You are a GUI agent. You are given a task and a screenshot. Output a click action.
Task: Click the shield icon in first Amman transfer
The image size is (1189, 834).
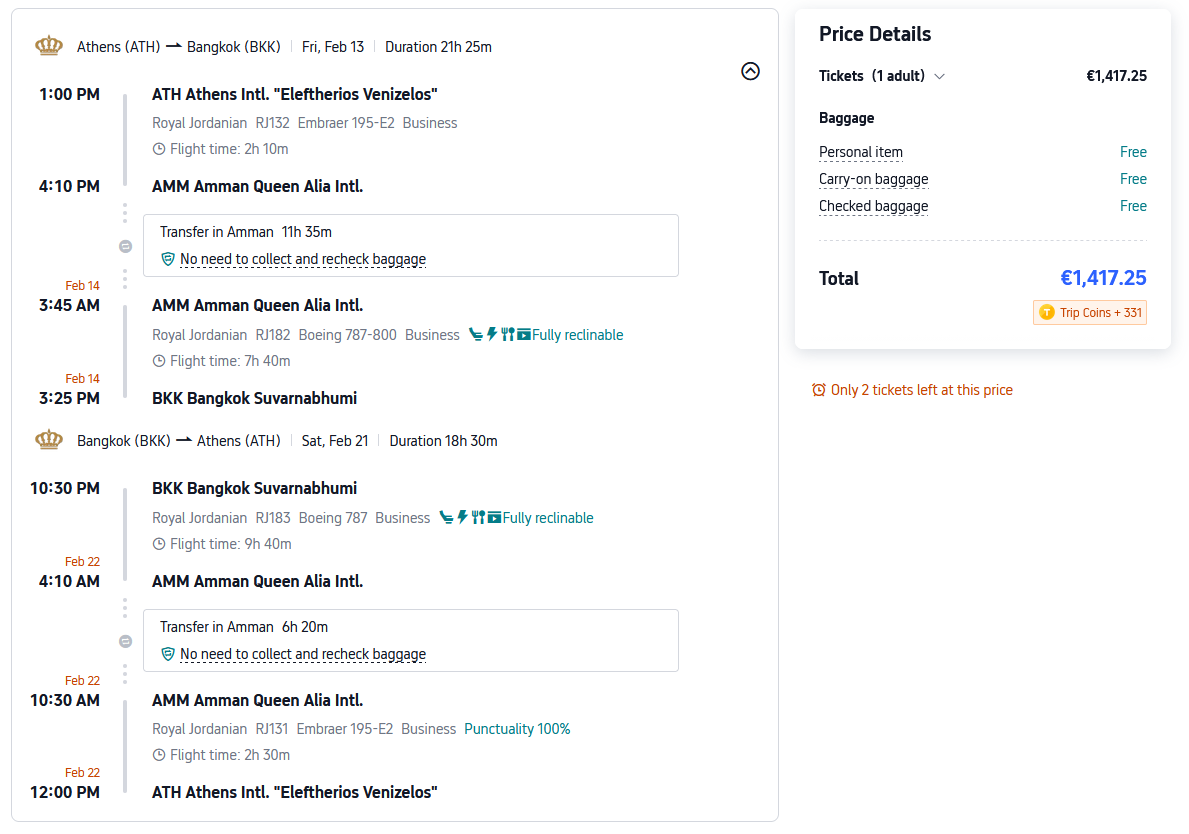(x=168, y=259)
